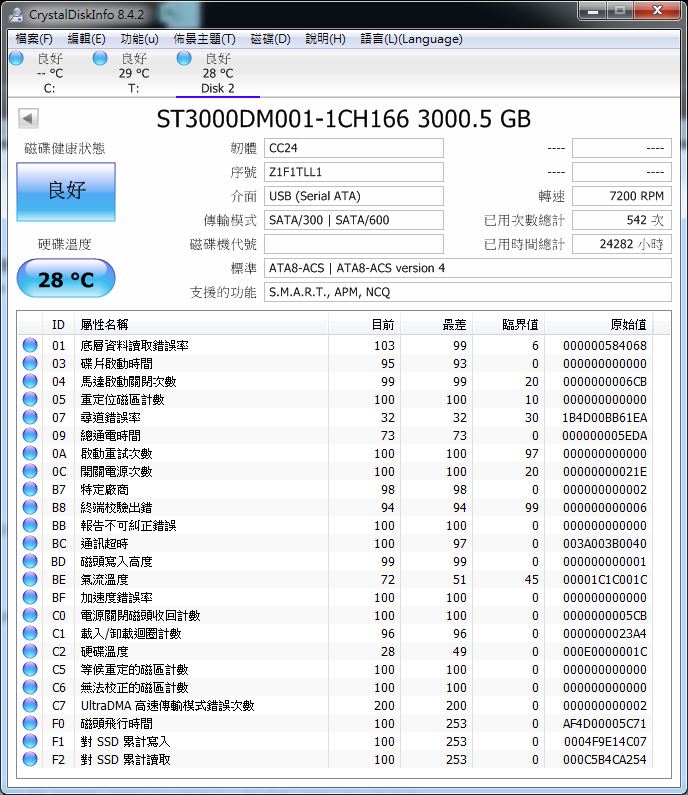Select the UltraDMA 高速傳輸模式錯誤次數 attribute name
Viewport: 688px width, 795px height.
[x=167, y=705]
